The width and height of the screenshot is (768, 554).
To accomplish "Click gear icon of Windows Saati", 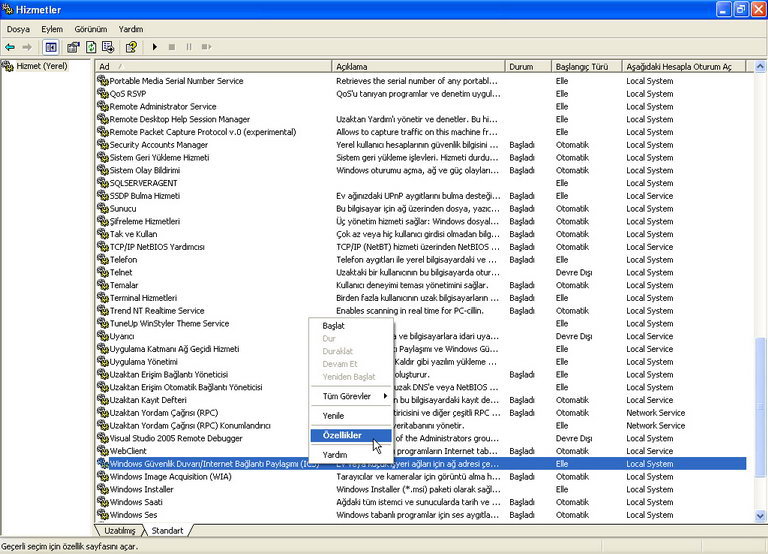I will tap(103, 502).
